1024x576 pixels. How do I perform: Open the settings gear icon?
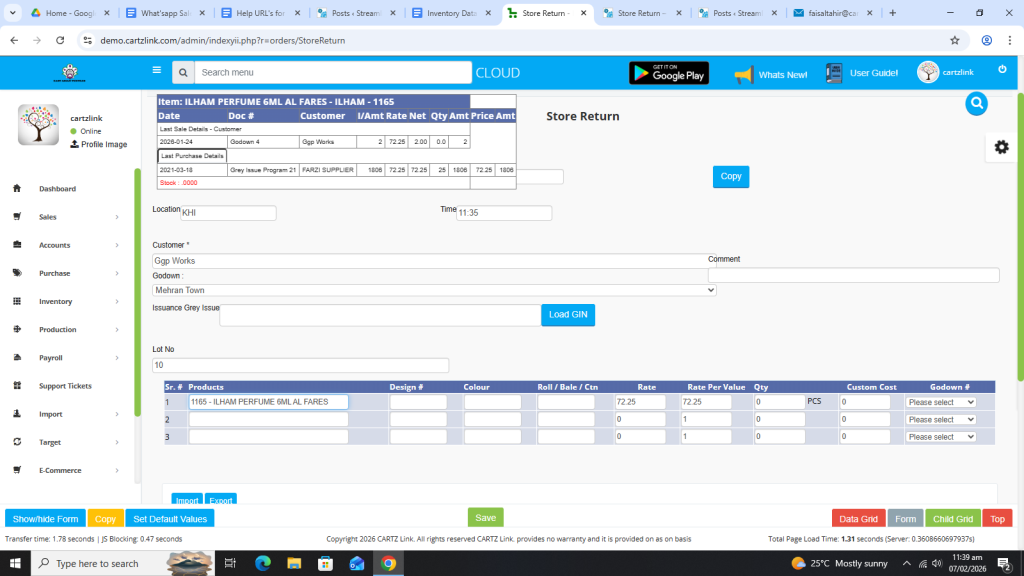coord(1001,147)
